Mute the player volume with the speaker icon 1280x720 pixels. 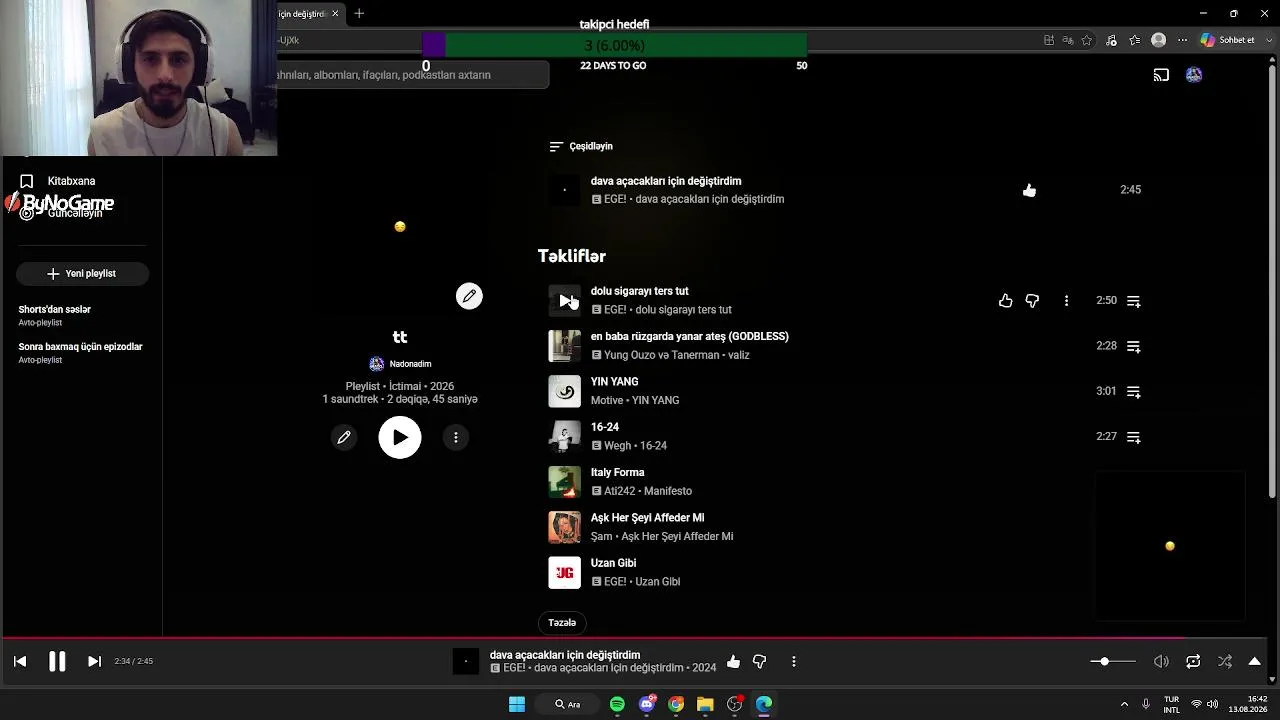click(1161, 661)
